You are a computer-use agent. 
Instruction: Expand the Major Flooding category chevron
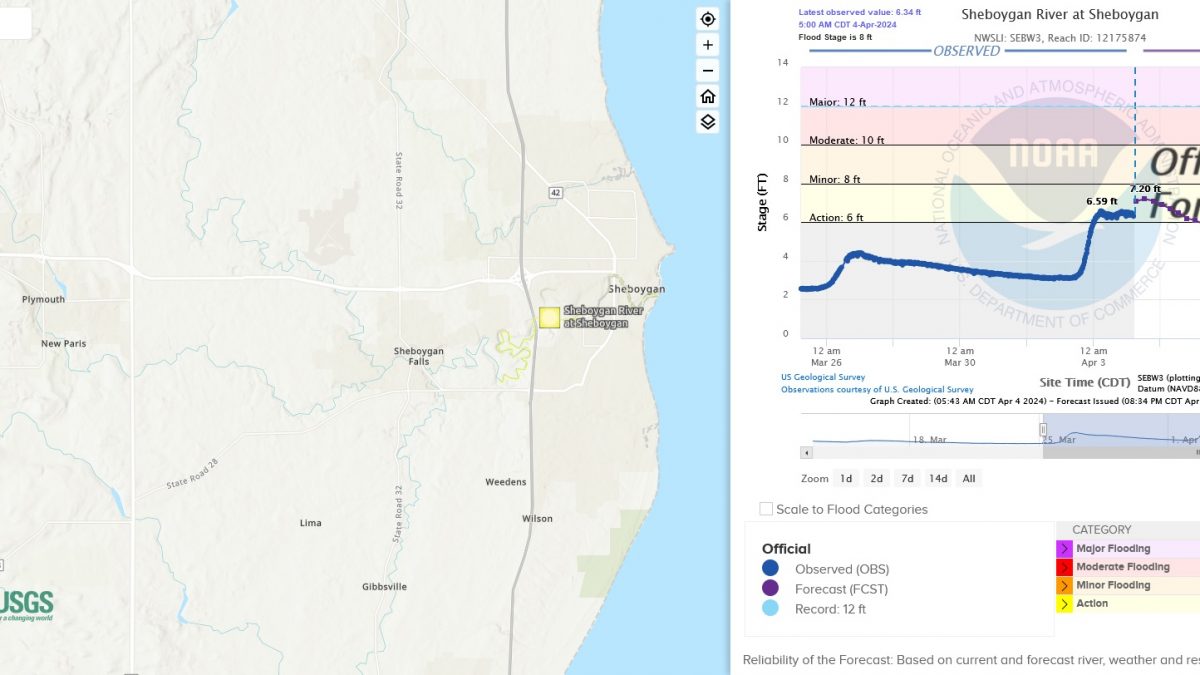[1064, 549]
